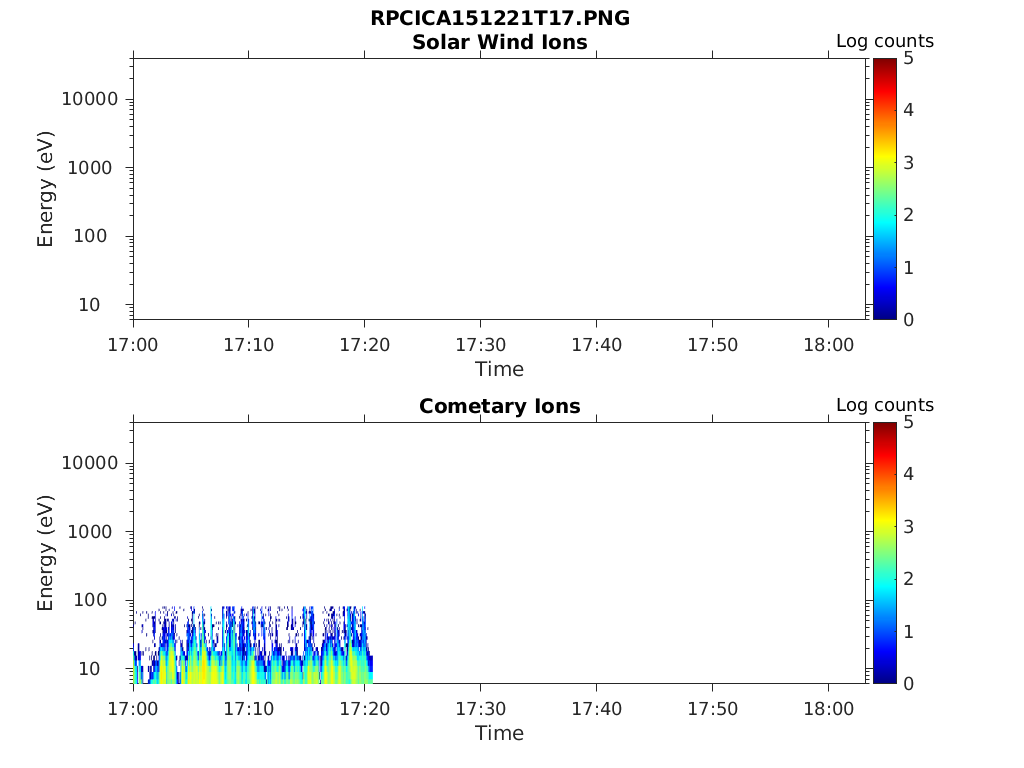
Task: Select the Solar Wind Ions plot title
Action: (x=500, y=42)
